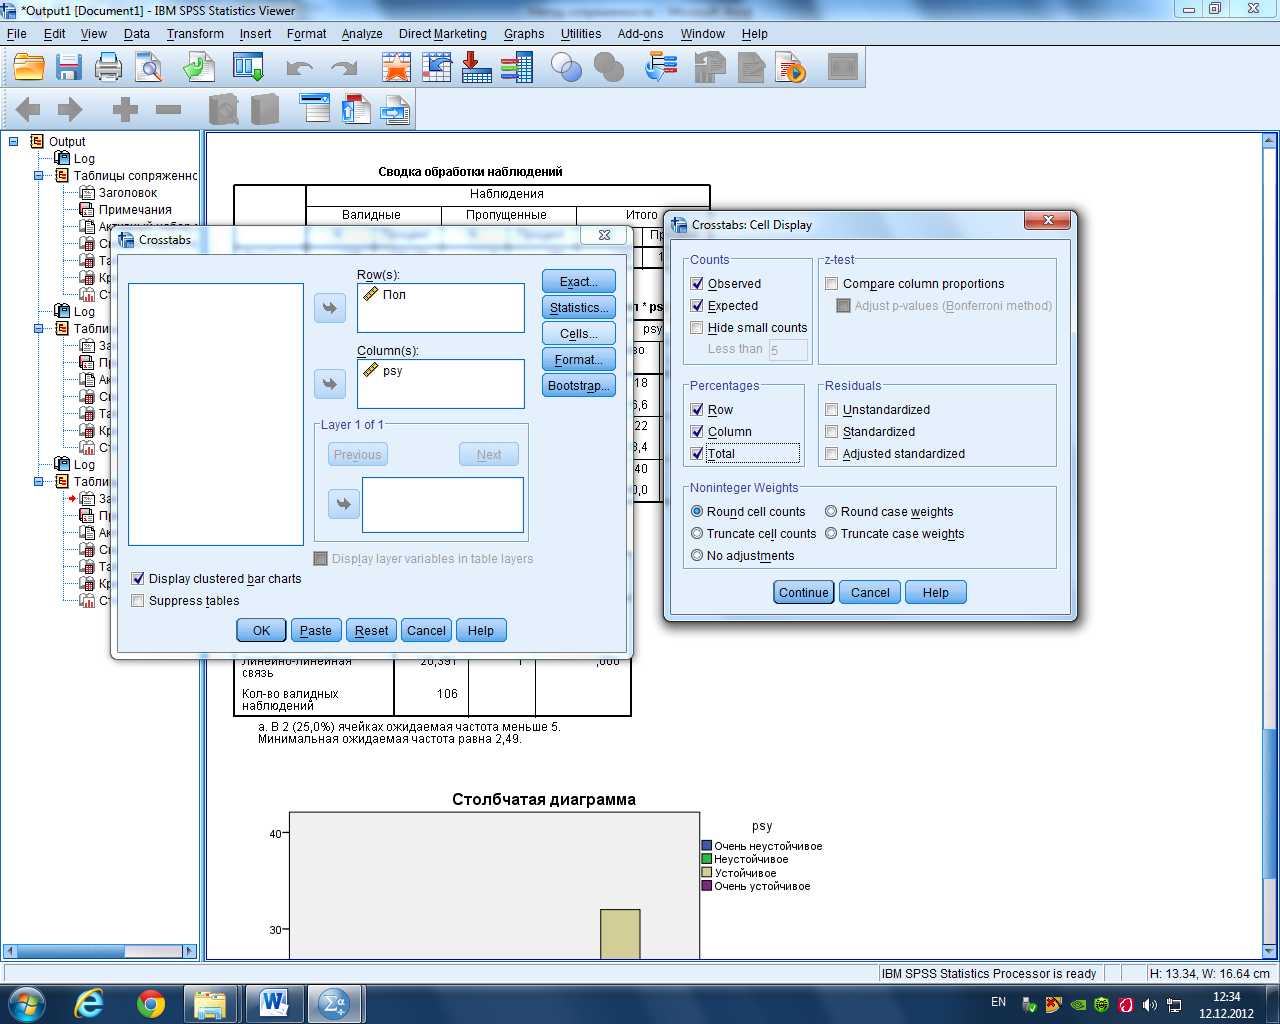
Task: Enable Hide small counts checkbox
Action: point(697,328)
